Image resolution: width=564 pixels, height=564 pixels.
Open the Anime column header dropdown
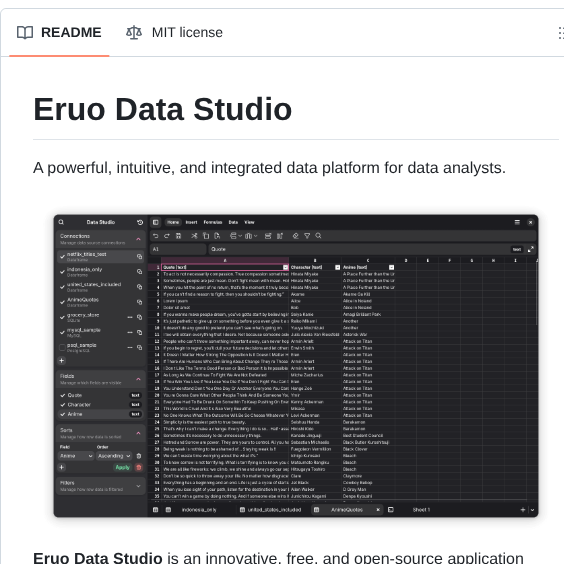point(391,267)
